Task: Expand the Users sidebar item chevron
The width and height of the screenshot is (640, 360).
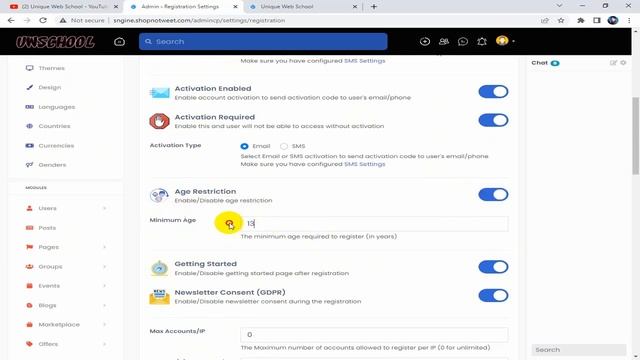Action: [104, 208]
